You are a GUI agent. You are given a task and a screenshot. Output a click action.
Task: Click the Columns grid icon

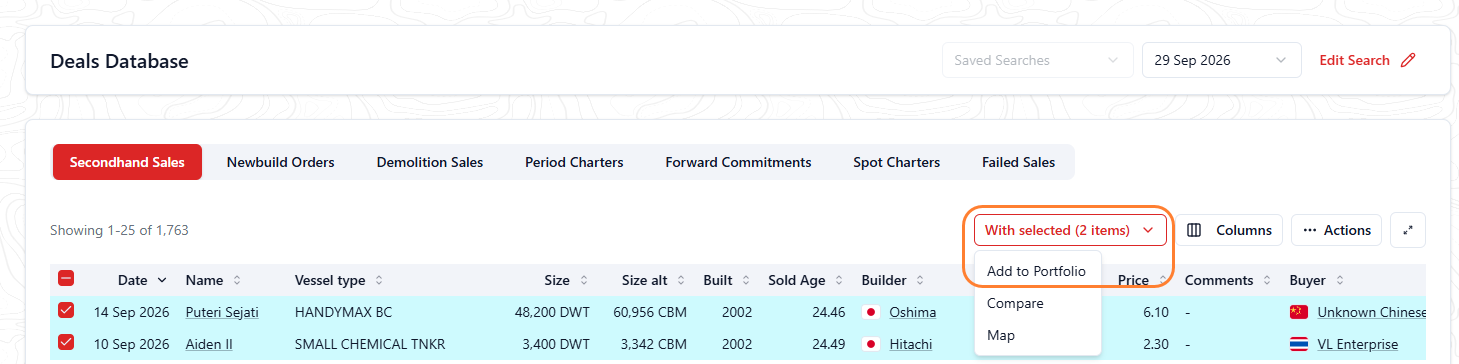click(1194, 230)
